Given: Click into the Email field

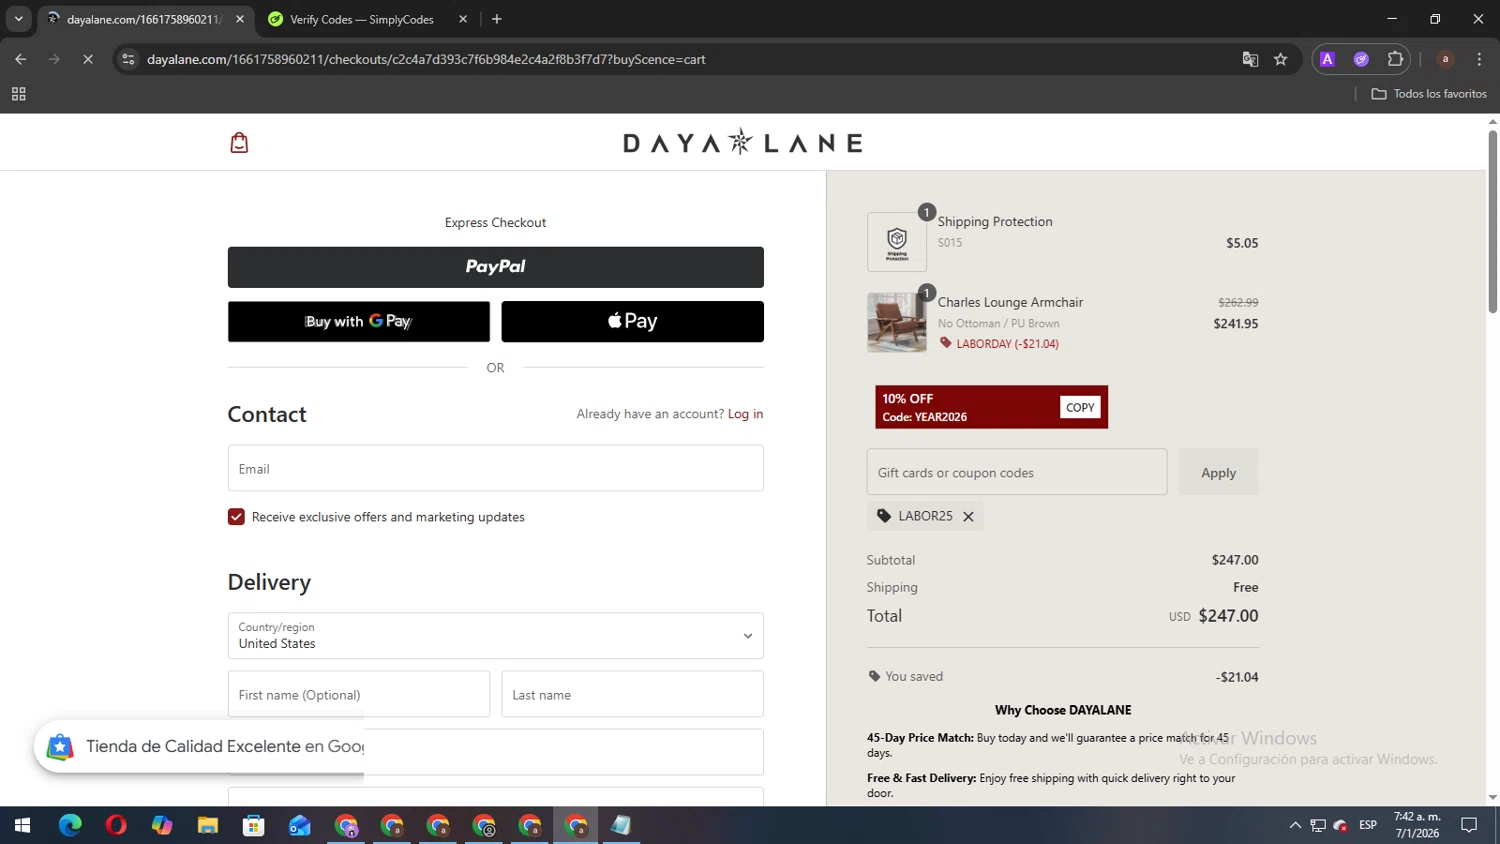Looking at the screenshot, I should pos(495,468).
